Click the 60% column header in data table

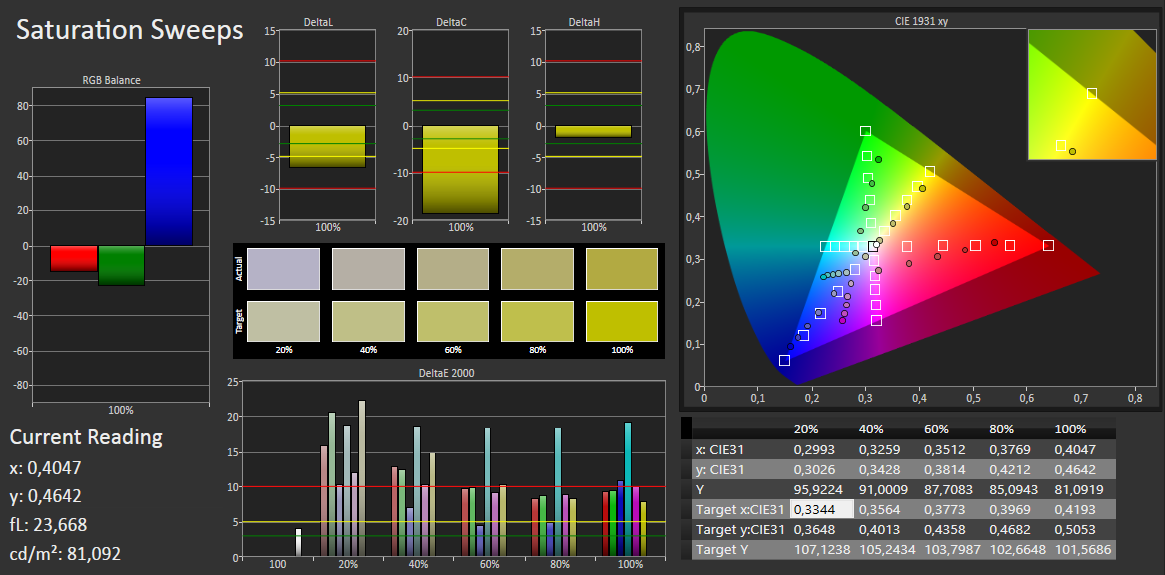point(936,429)
